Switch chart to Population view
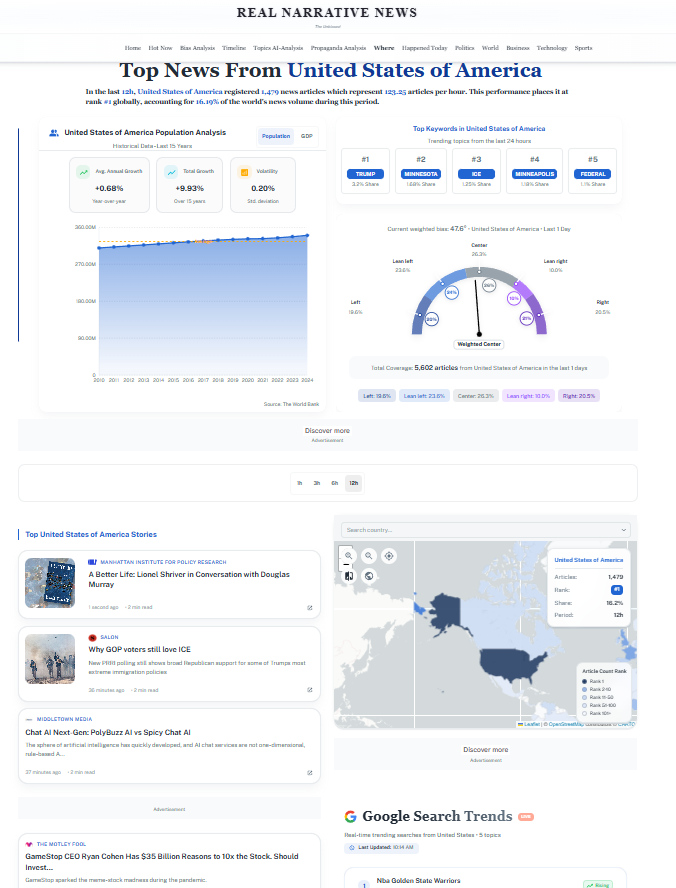Viewport: 676px width, 888px height. point(276,136)
